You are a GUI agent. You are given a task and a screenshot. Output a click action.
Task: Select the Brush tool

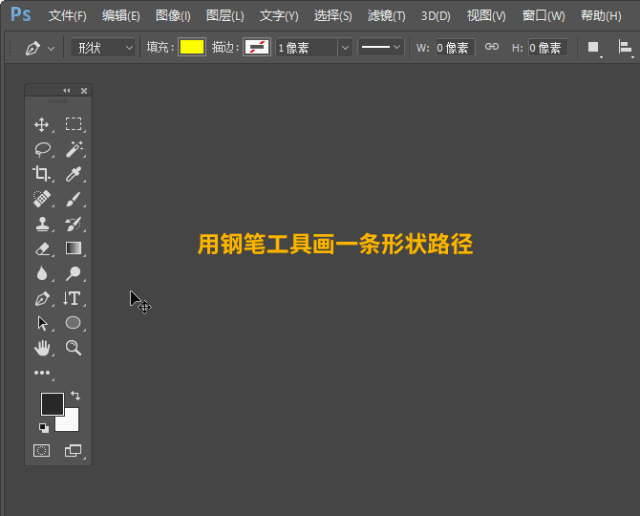pos(73,199)
